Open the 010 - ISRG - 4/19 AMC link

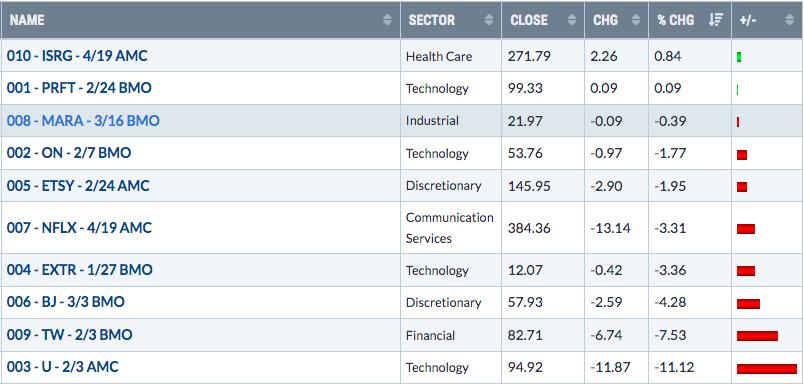coord(77,56)
